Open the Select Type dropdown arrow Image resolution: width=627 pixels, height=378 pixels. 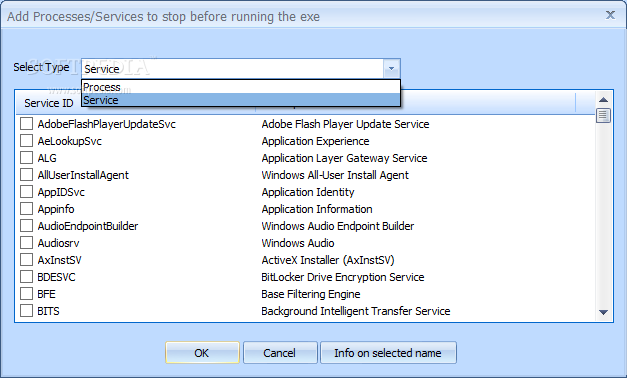pyautogui.click(x=391, y=69)
